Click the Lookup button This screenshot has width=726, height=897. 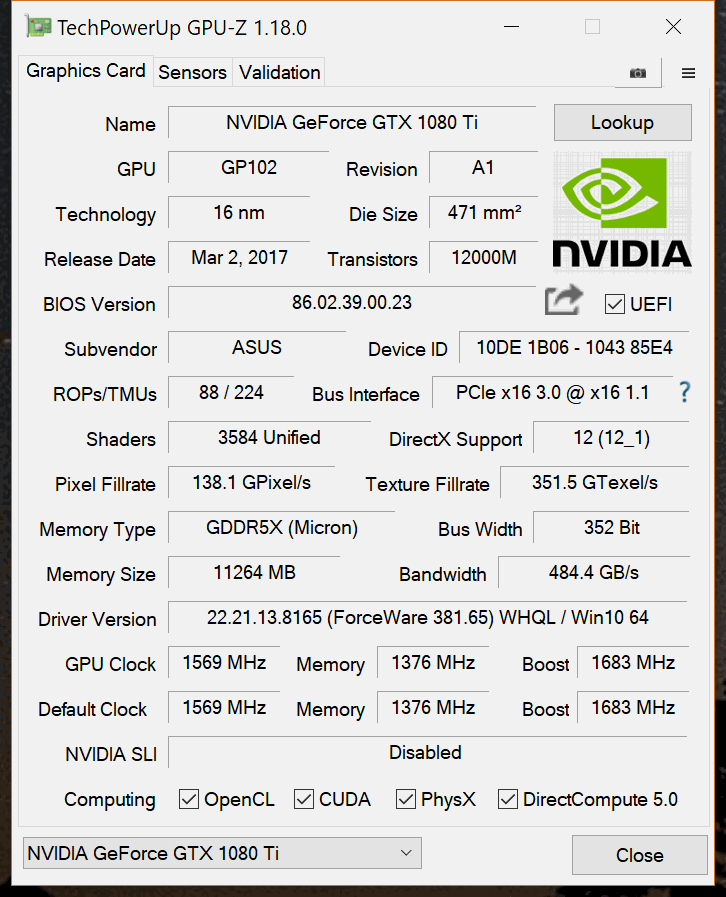622,122
